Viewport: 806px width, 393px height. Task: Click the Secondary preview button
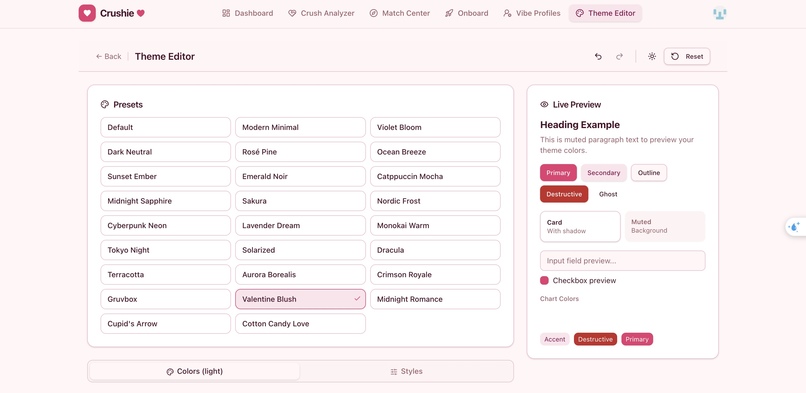coord(603,173)
